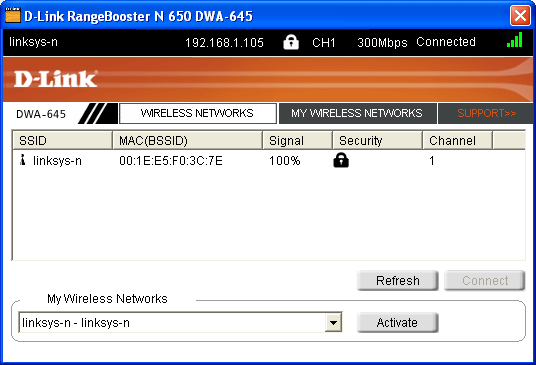Click the MAC(BSSID) column header
The height and width of the screenshot is (365, 536).
188,140
